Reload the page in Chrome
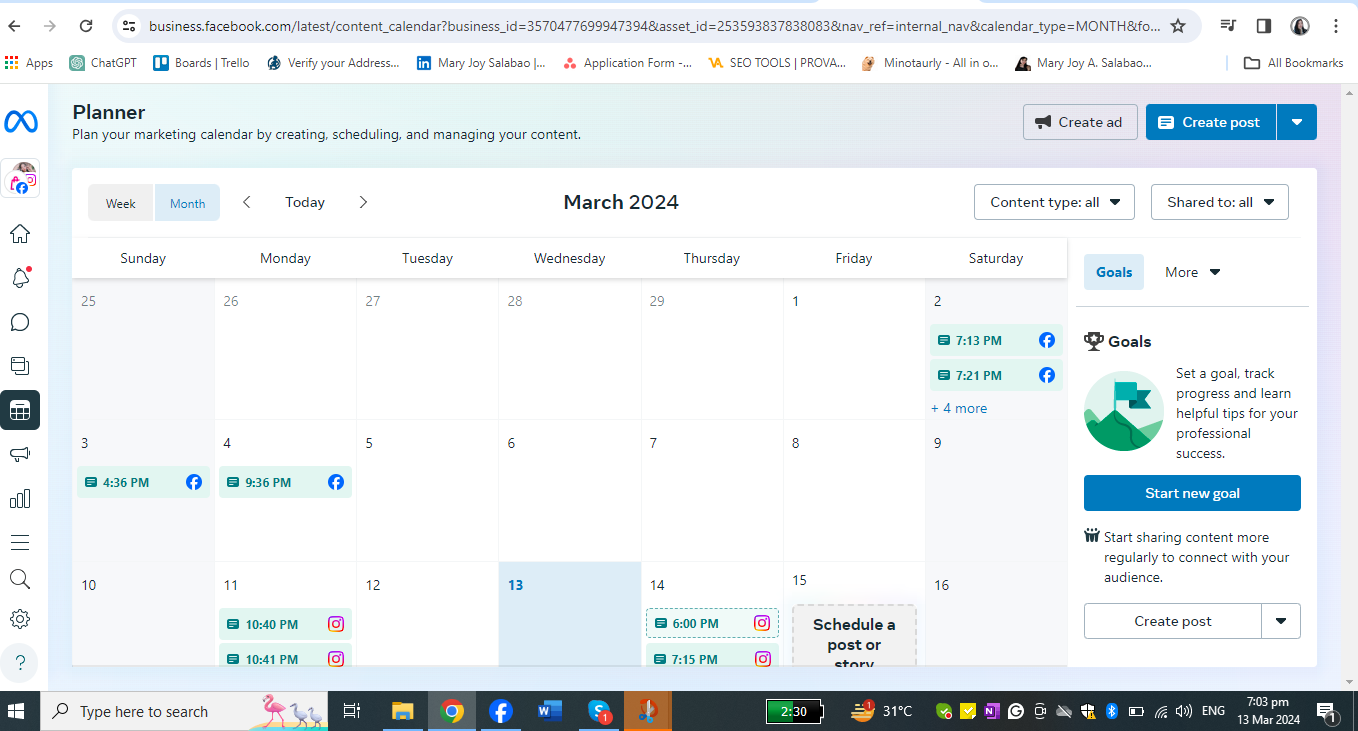 coord(86,26)
